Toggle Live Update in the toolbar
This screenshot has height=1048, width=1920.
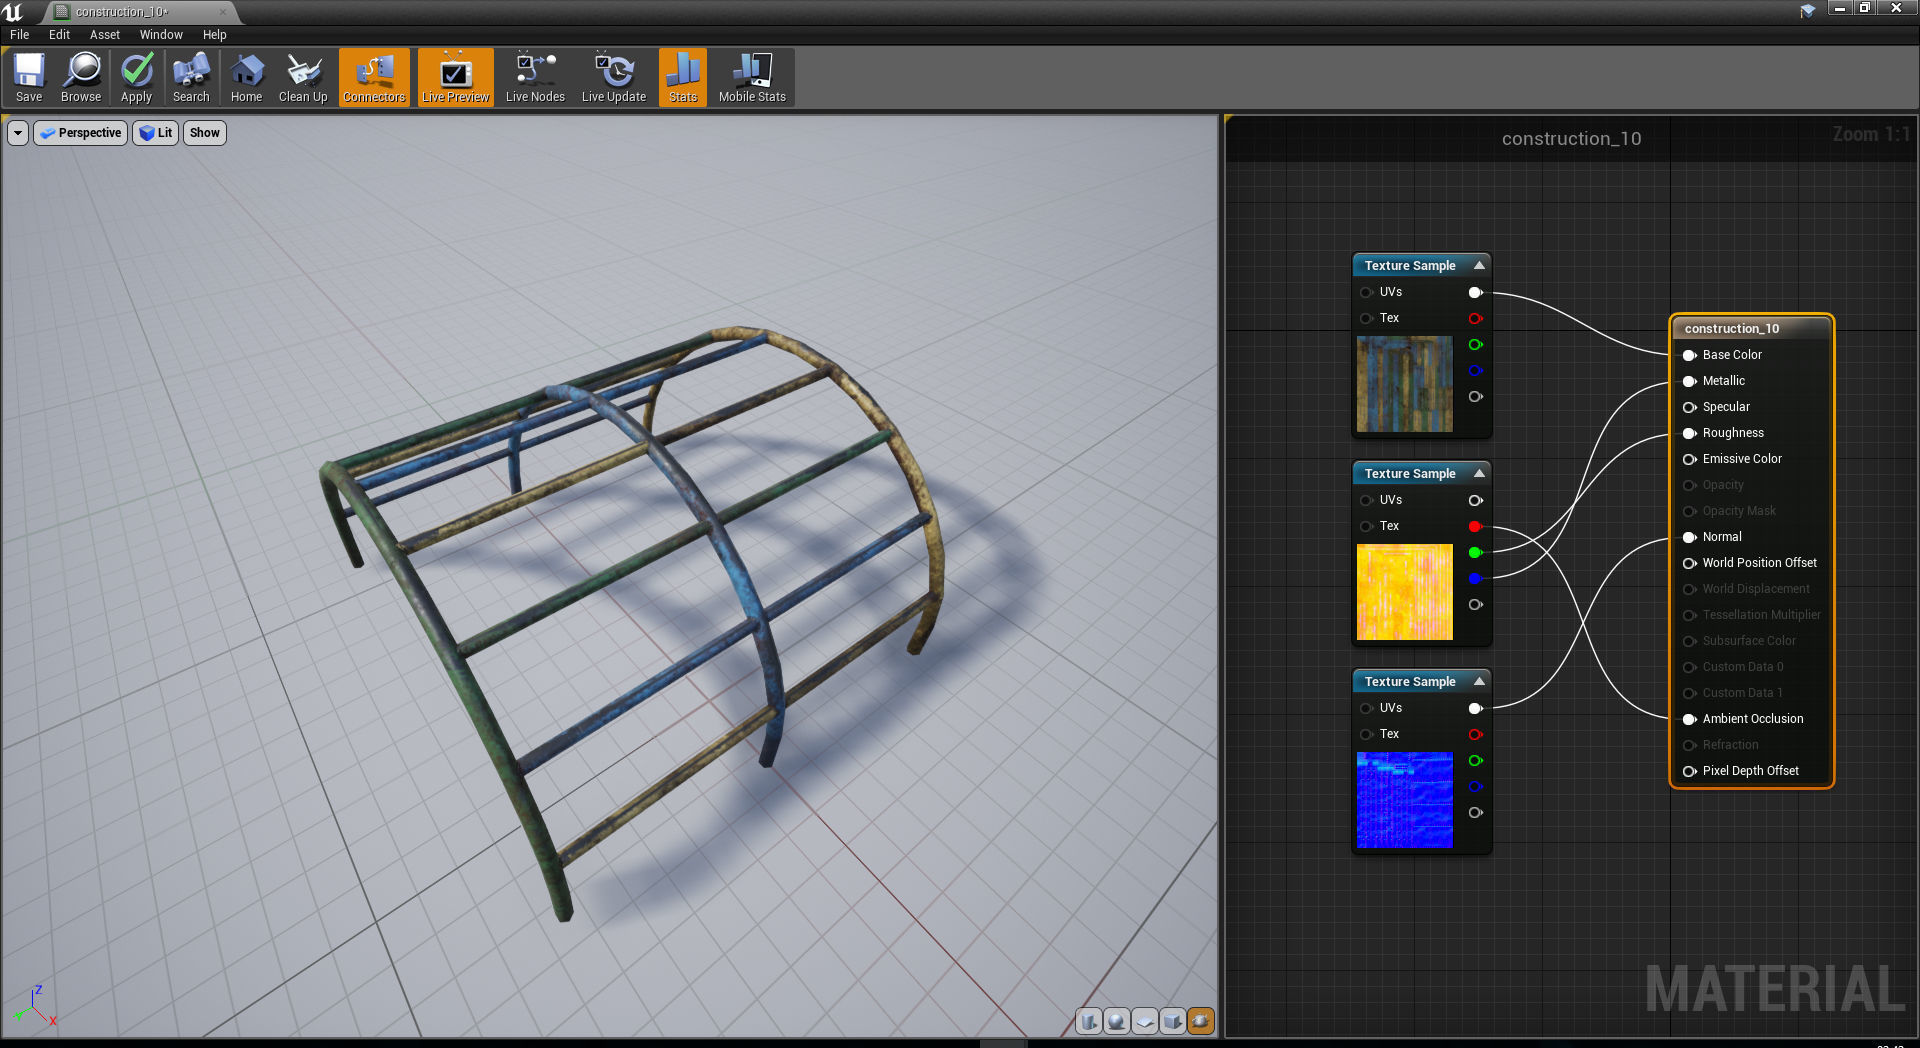pos(614,78)
